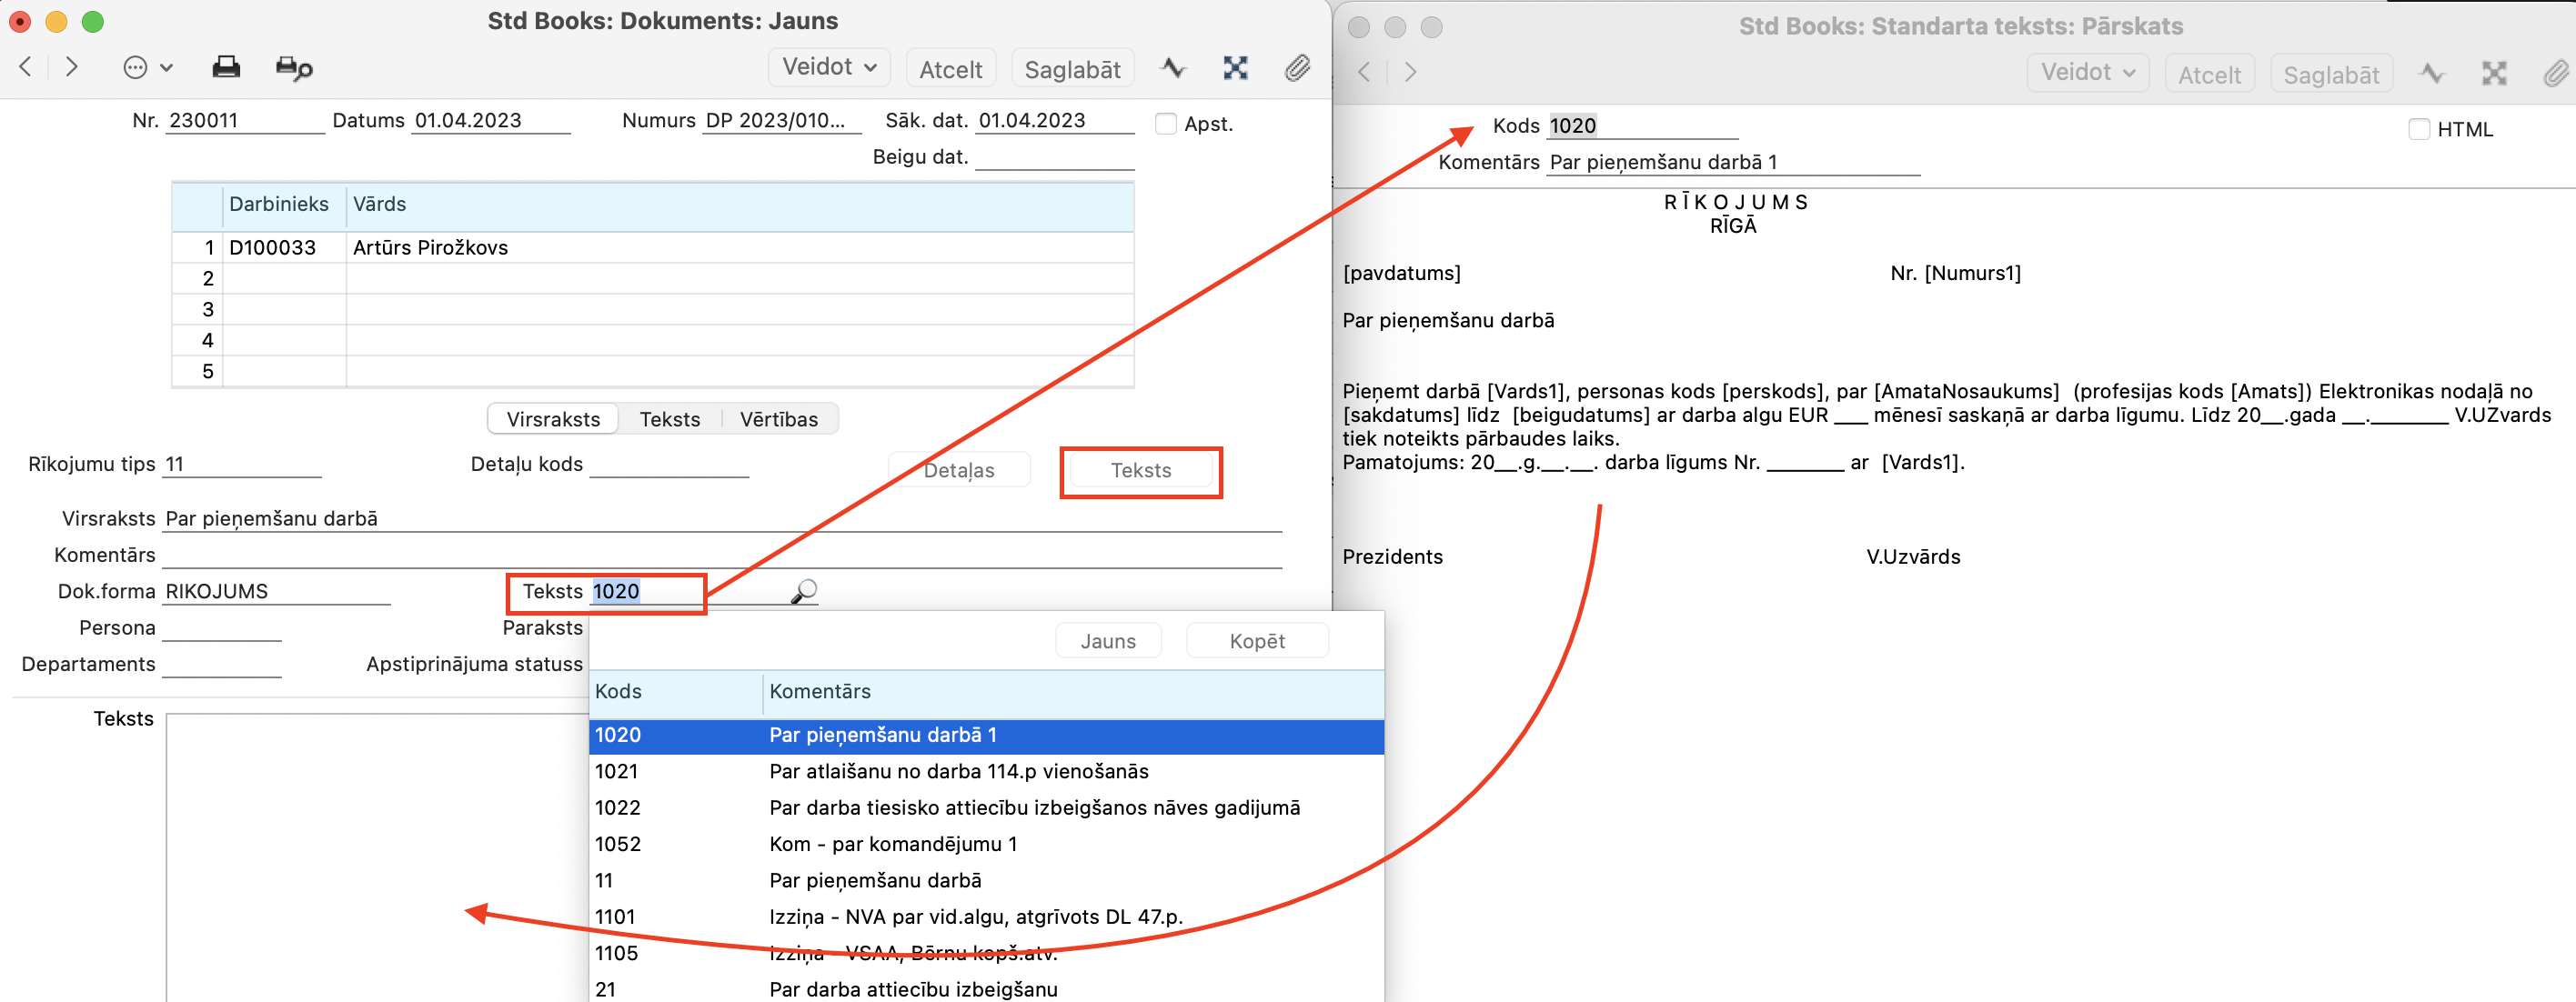Click the workflow overview cross-arrows icon
The width and height of the screenshot is (2576, 1002).
coord(1235,67)
